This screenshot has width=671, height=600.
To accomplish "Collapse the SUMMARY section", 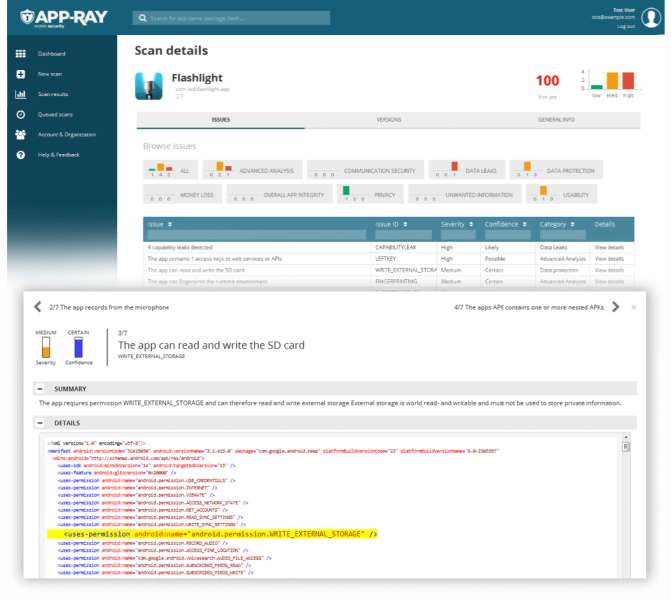I will pyautogui.click(x=40, y=389).
